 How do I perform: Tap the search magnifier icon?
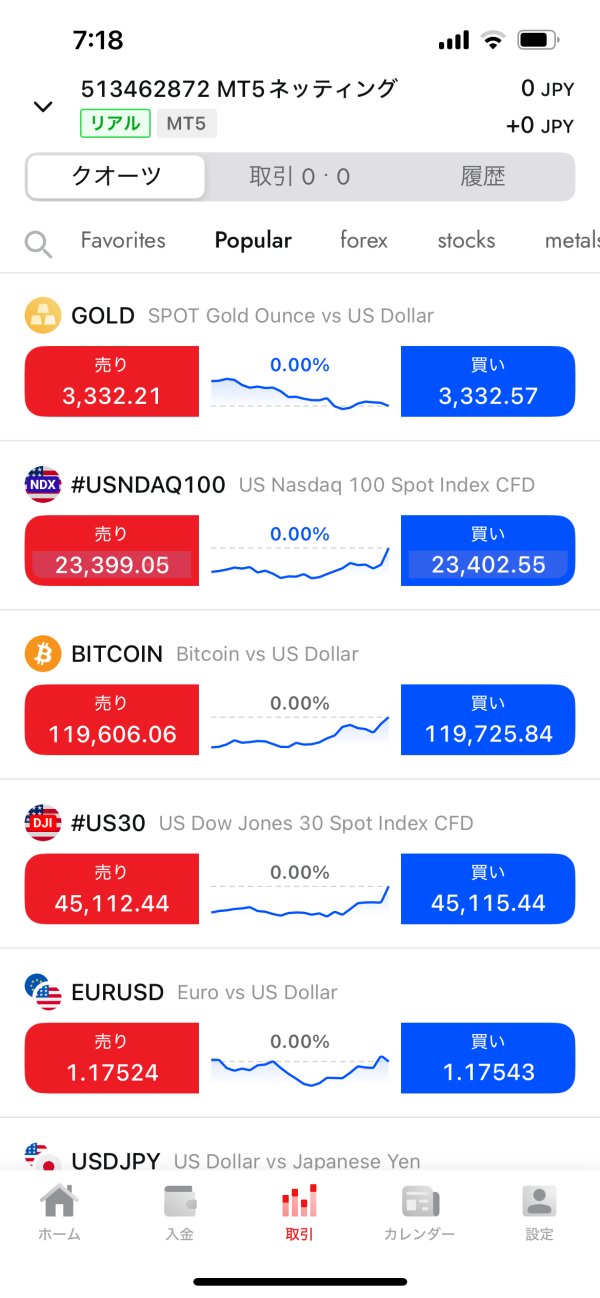[x=38, y=243]
